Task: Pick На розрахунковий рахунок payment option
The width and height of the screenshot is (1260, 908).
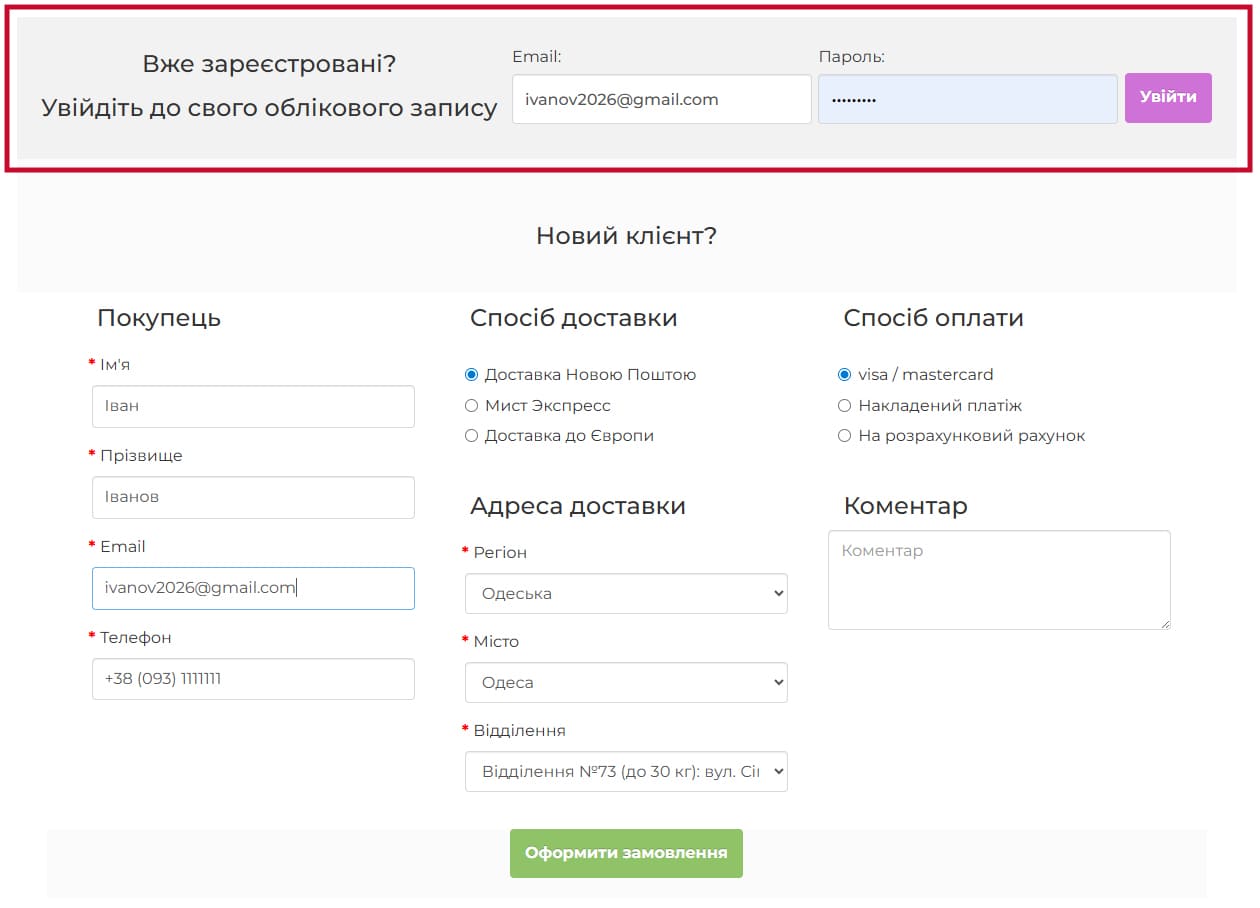Action: point(845,436)
